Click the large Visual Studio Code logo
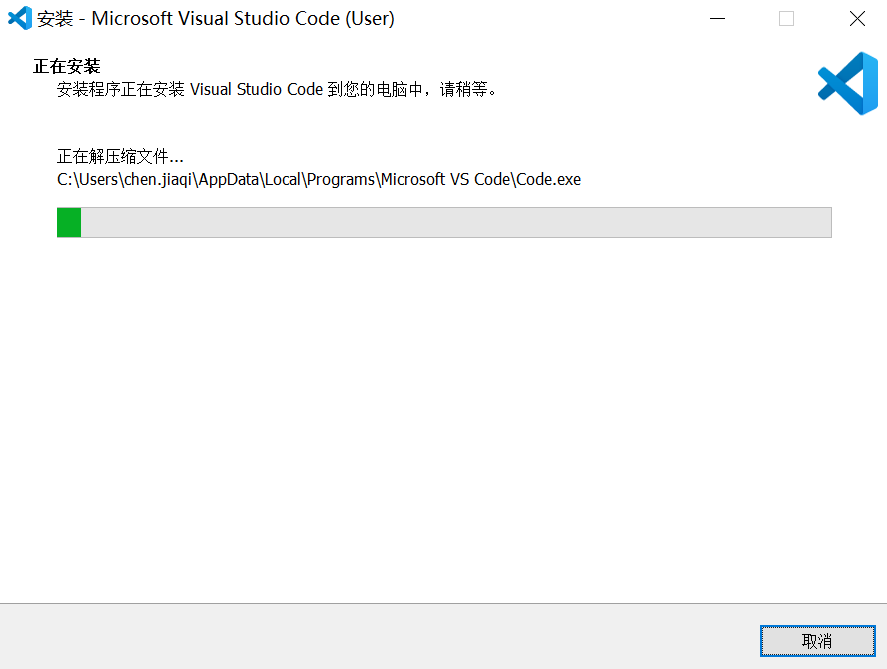Viewport: 887px width, 669px height. tap(847, 84)
